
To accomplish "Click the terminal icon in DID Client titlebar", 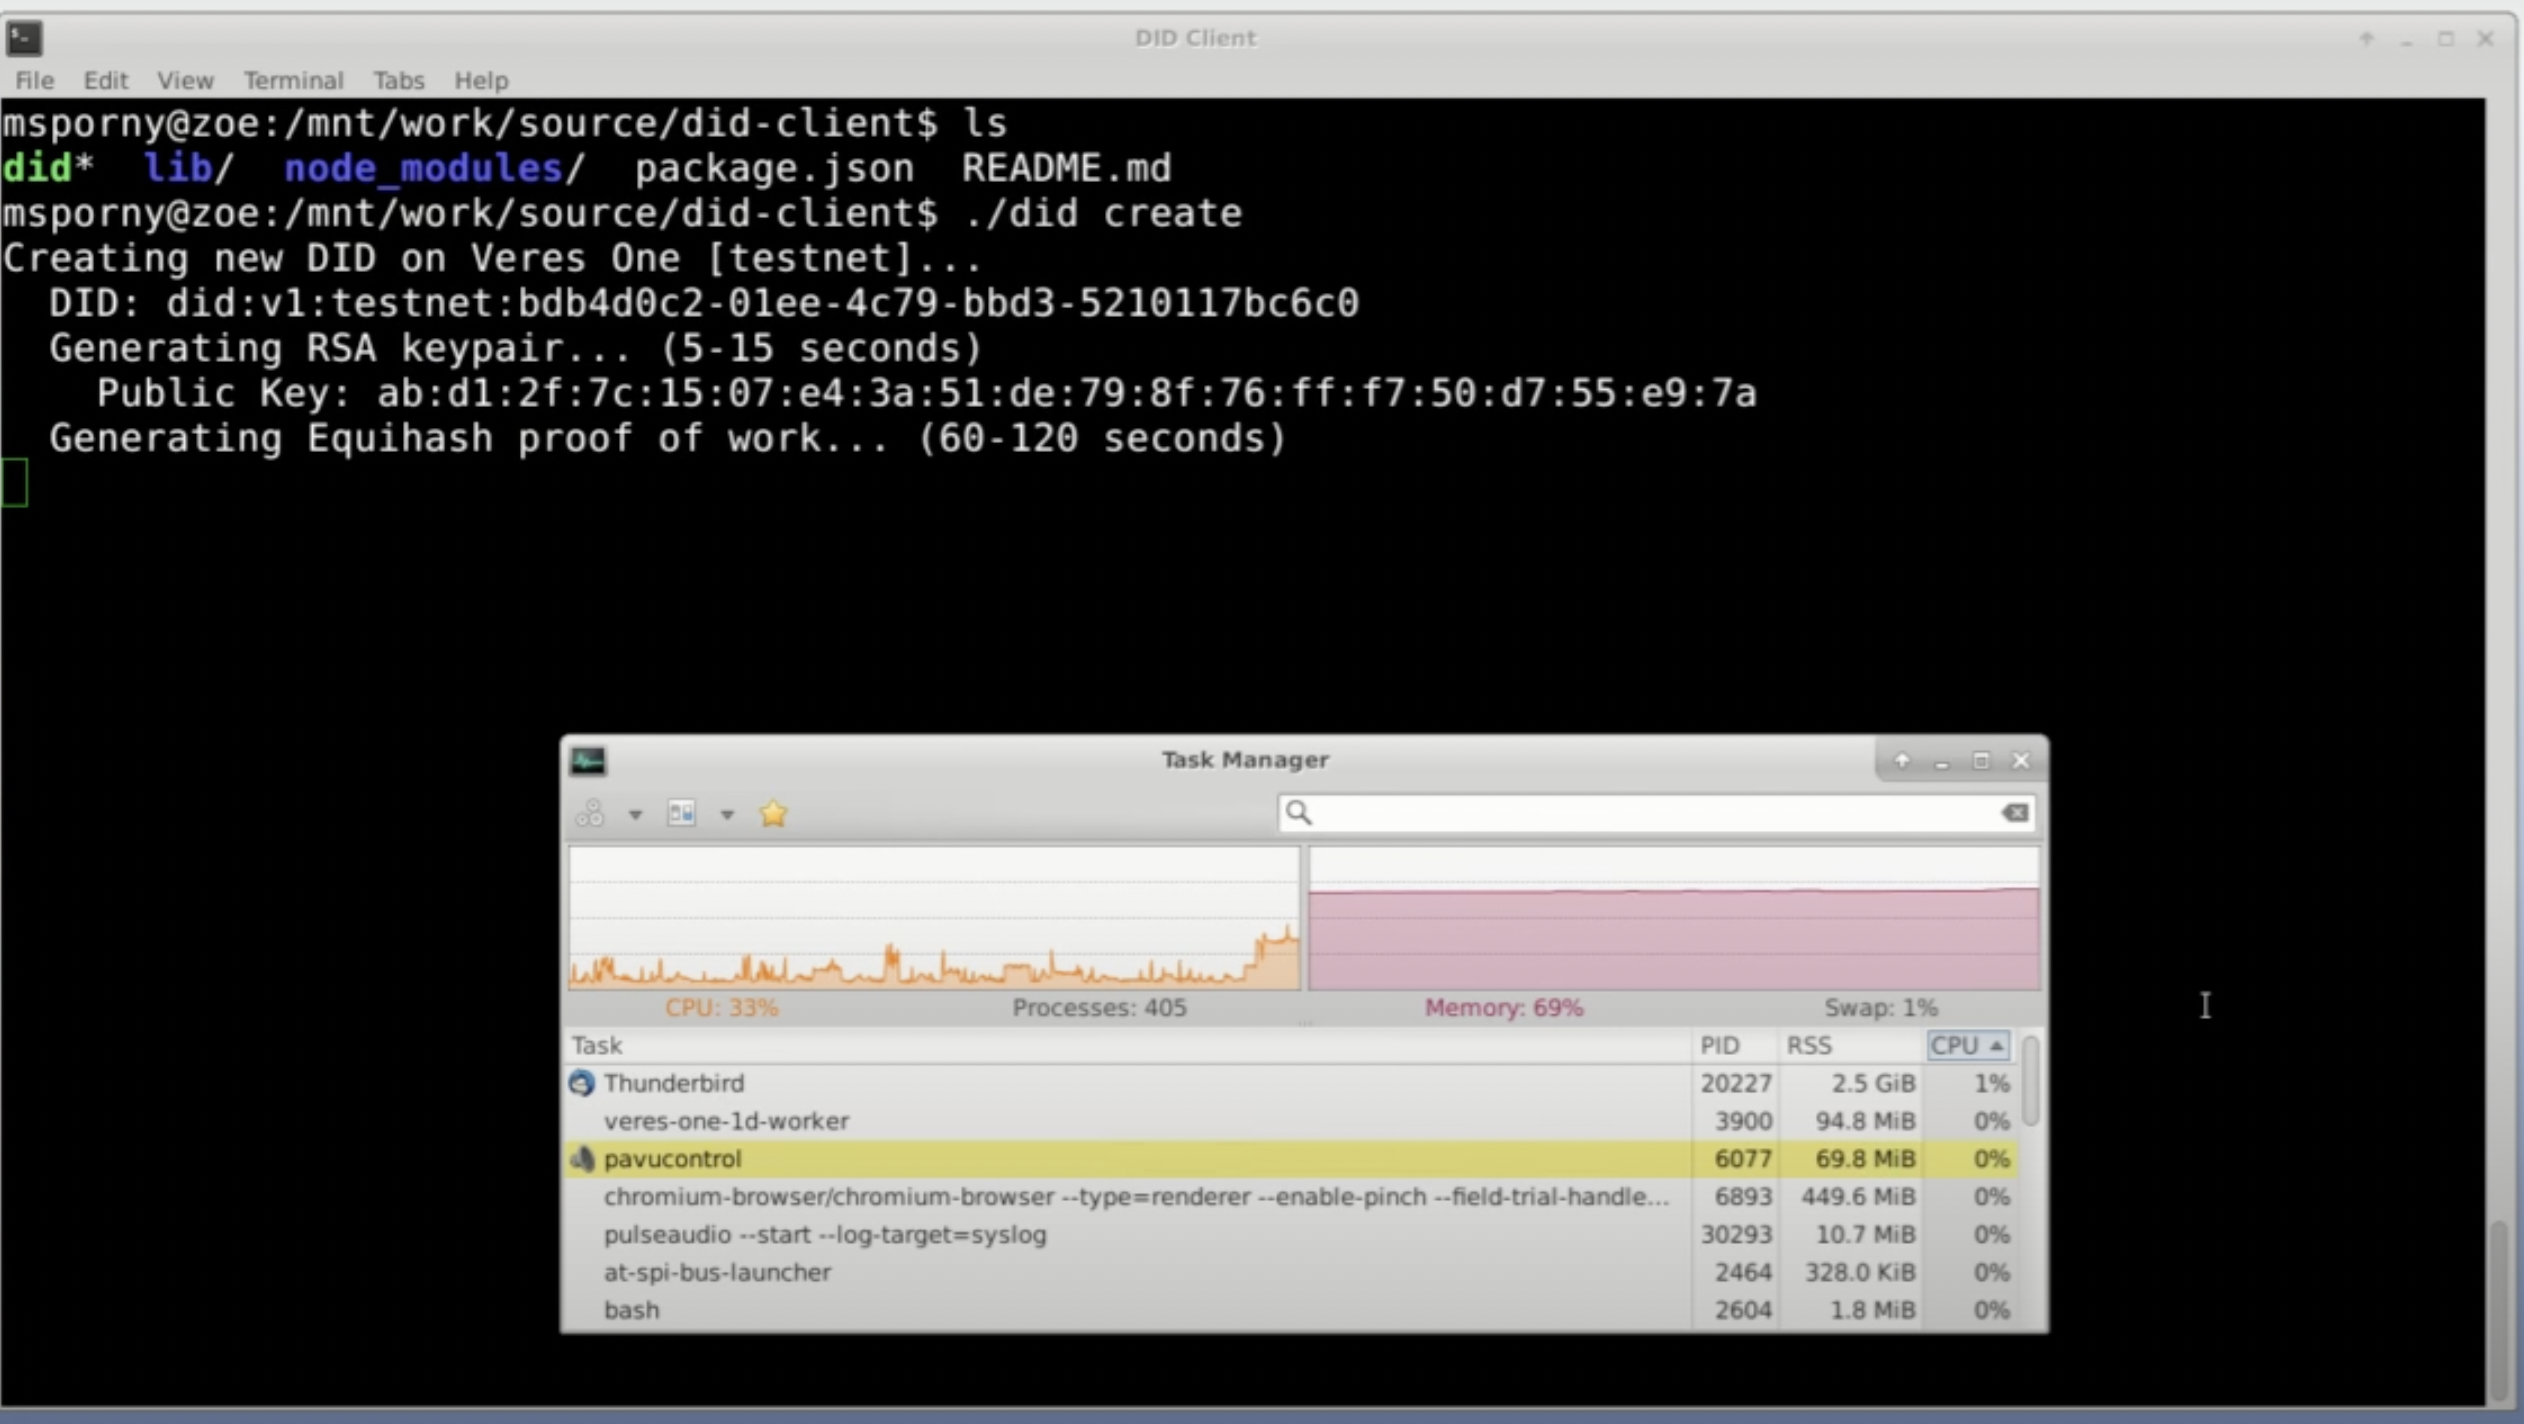I will (24, 38).
